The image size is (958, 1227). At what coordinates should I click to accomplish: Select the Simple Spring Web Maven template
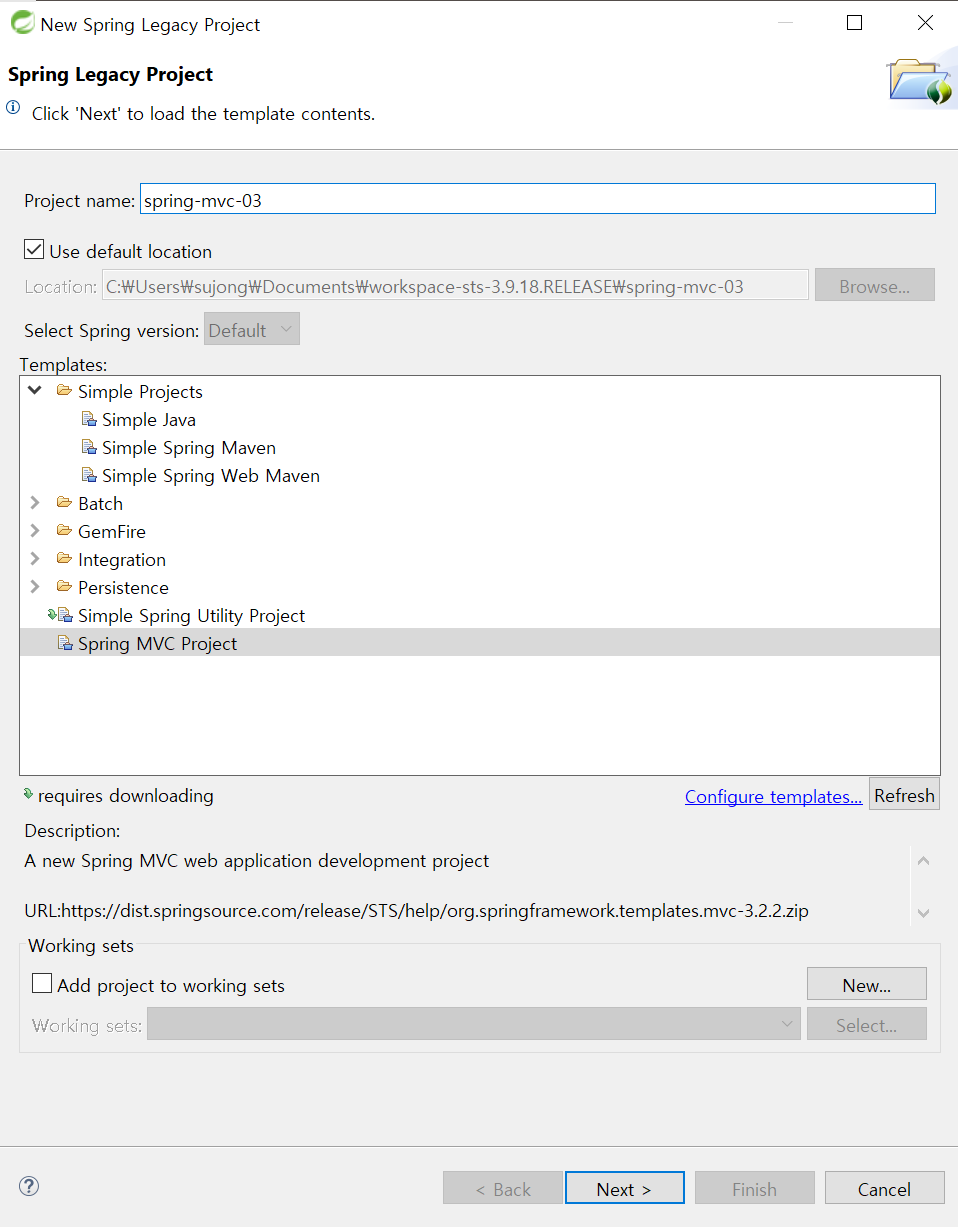click(x=211, y=476)
